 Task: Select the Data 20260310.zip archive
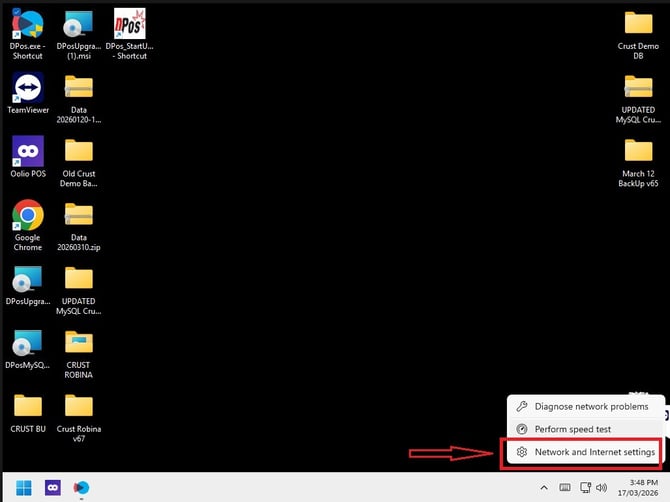click(x=79, y=225)
